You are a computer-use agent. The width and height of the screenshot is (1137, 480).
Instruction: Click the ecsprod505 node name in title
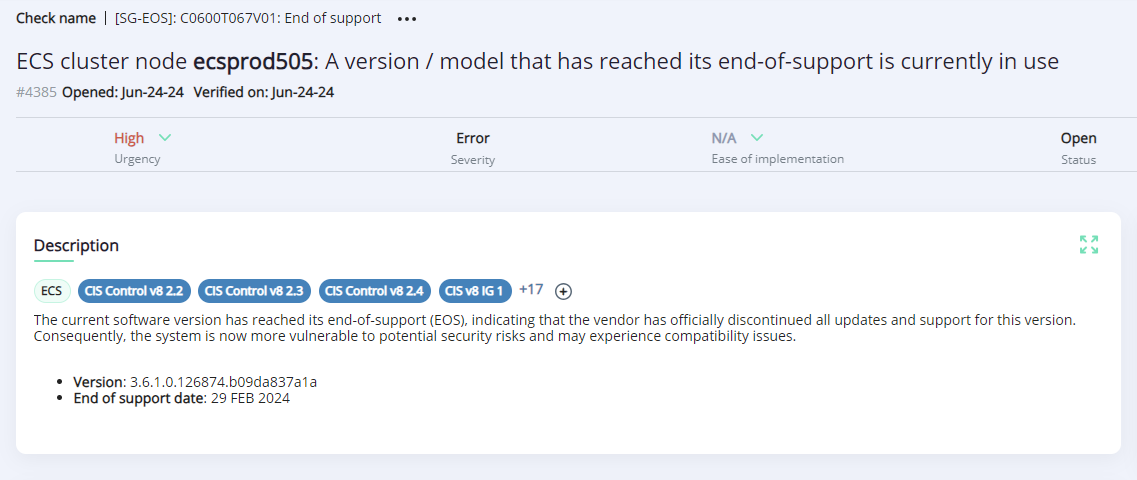click(253, 62)
